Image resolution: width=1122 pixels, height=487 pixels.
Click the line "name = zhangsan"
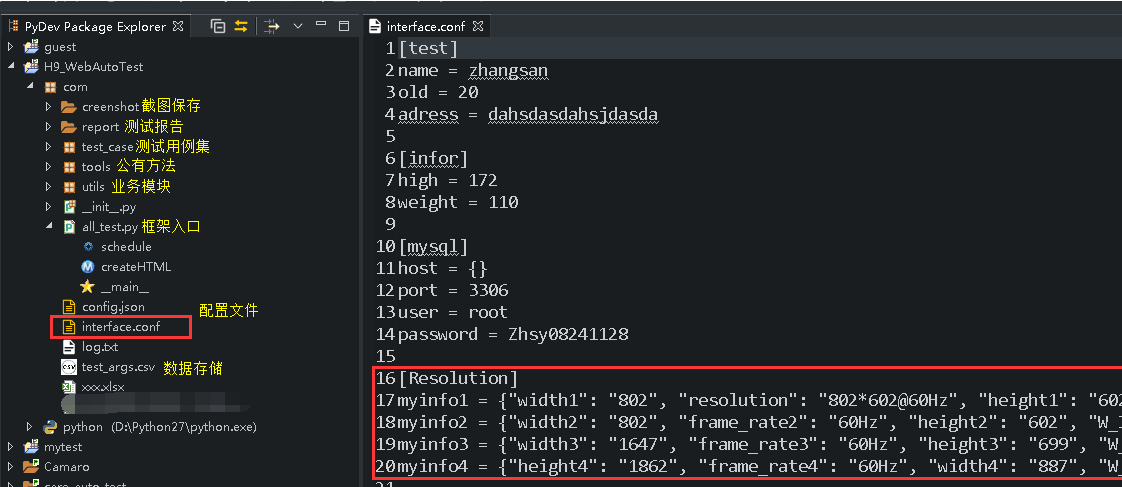[473, 71]
